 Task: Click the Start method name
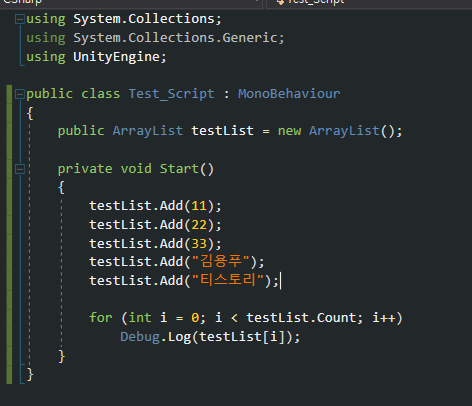click(x=179, y=169)
